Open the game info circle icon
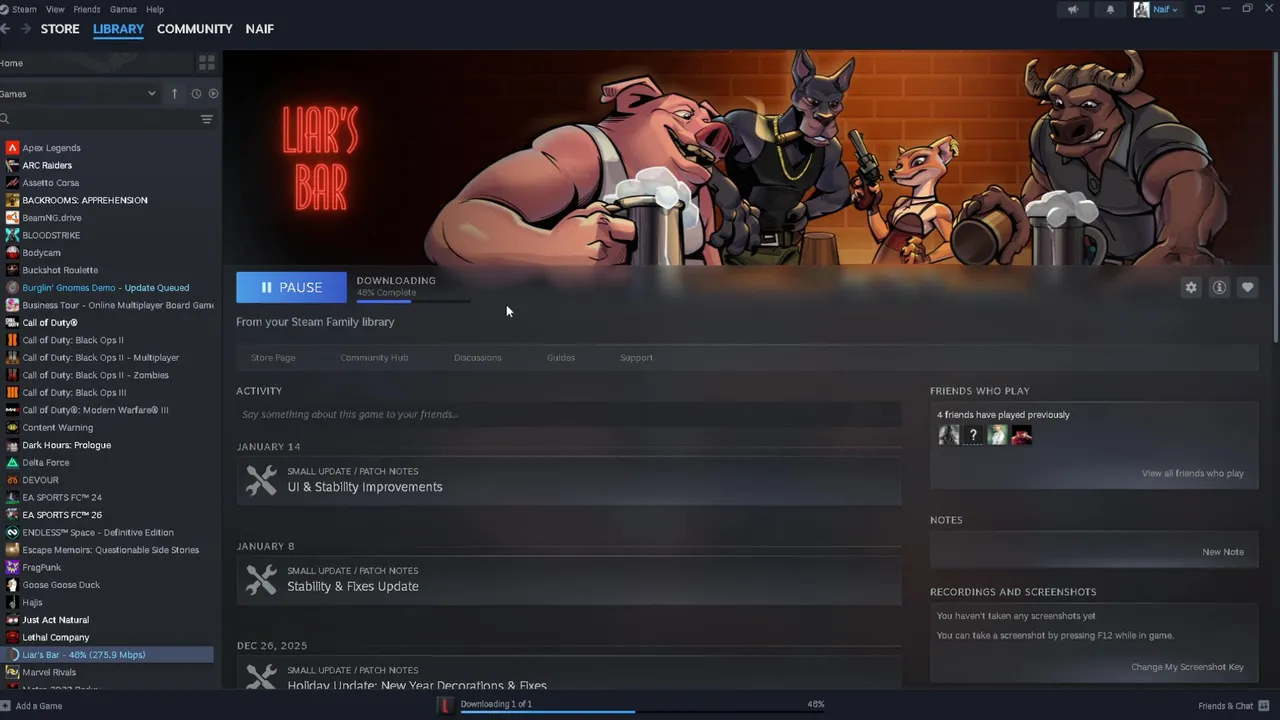Image resolution: width=1280 pixels, height=720 pixels. 1219,287
